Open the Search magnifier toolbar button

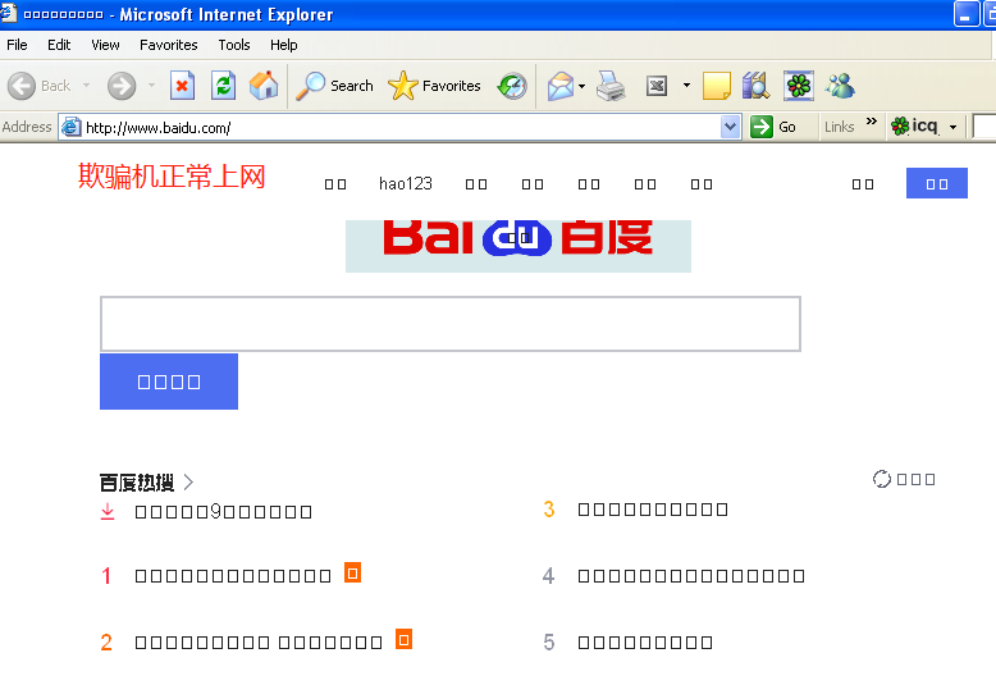[x=335, y=86]
